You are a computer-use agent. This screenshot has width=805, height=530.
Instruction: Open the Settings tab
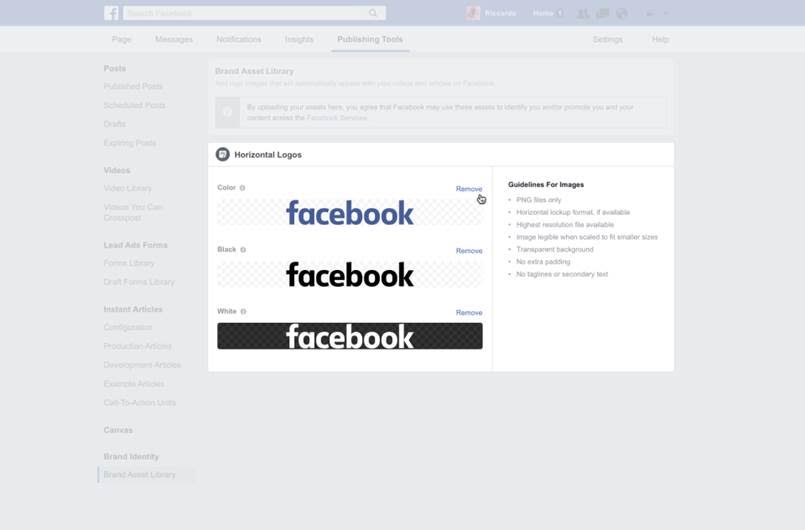(x=607, y=40)
